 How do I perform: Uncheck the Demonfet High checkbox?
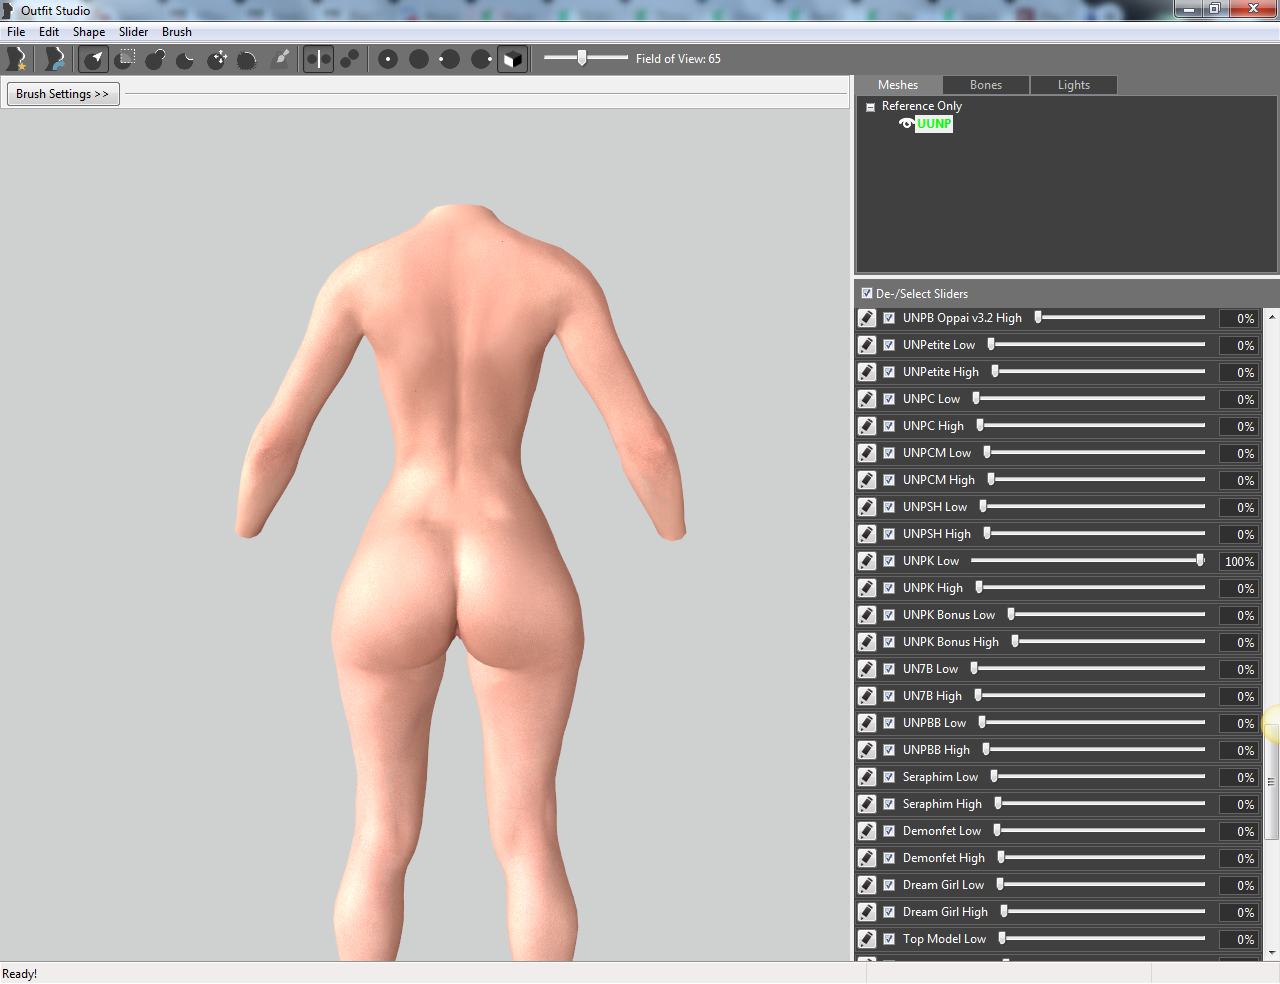click(889, 858)
